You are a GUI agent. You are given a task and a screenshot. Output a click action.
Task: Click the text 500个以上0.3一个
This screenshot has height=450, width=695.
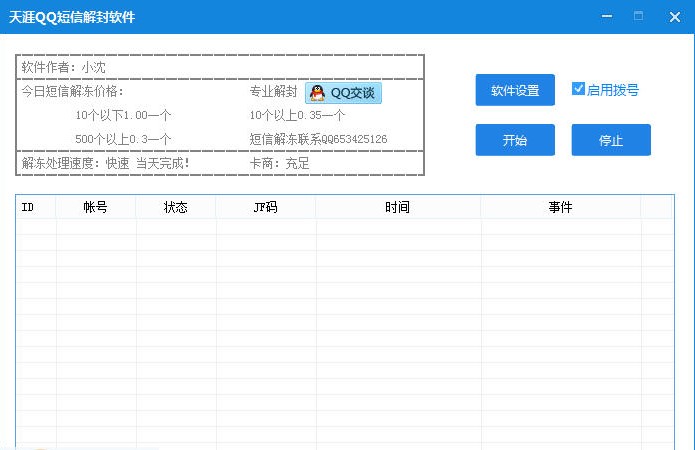123,139
